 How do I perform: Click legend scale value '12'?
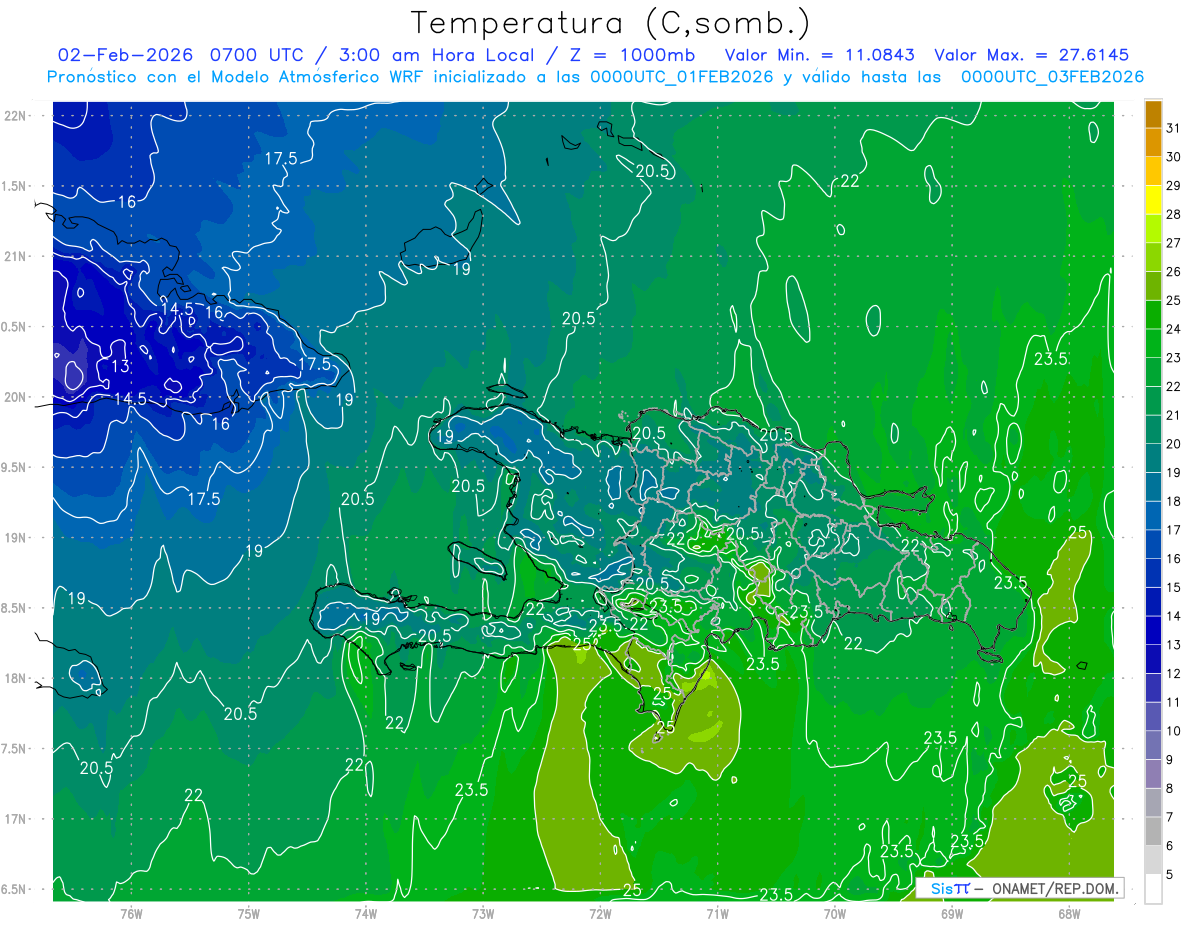[1173, 674]
